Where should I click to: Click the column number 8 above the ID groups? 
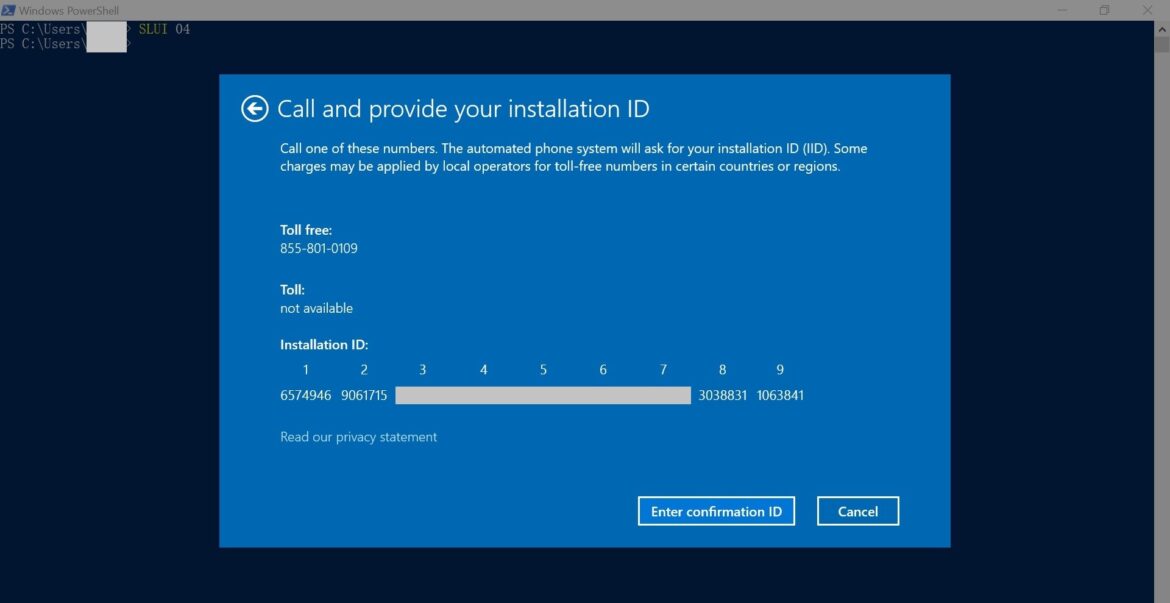pos(722,369)
